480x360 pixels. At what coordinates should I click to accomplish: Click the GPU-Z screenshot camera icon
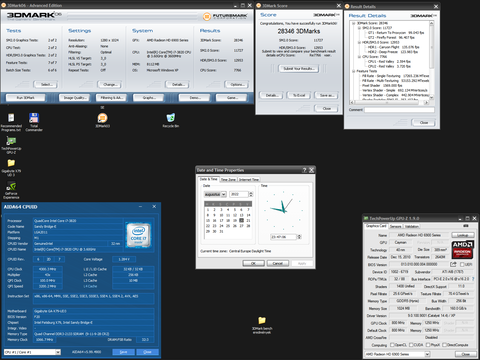pyautogui.click(x=465, y=226)
